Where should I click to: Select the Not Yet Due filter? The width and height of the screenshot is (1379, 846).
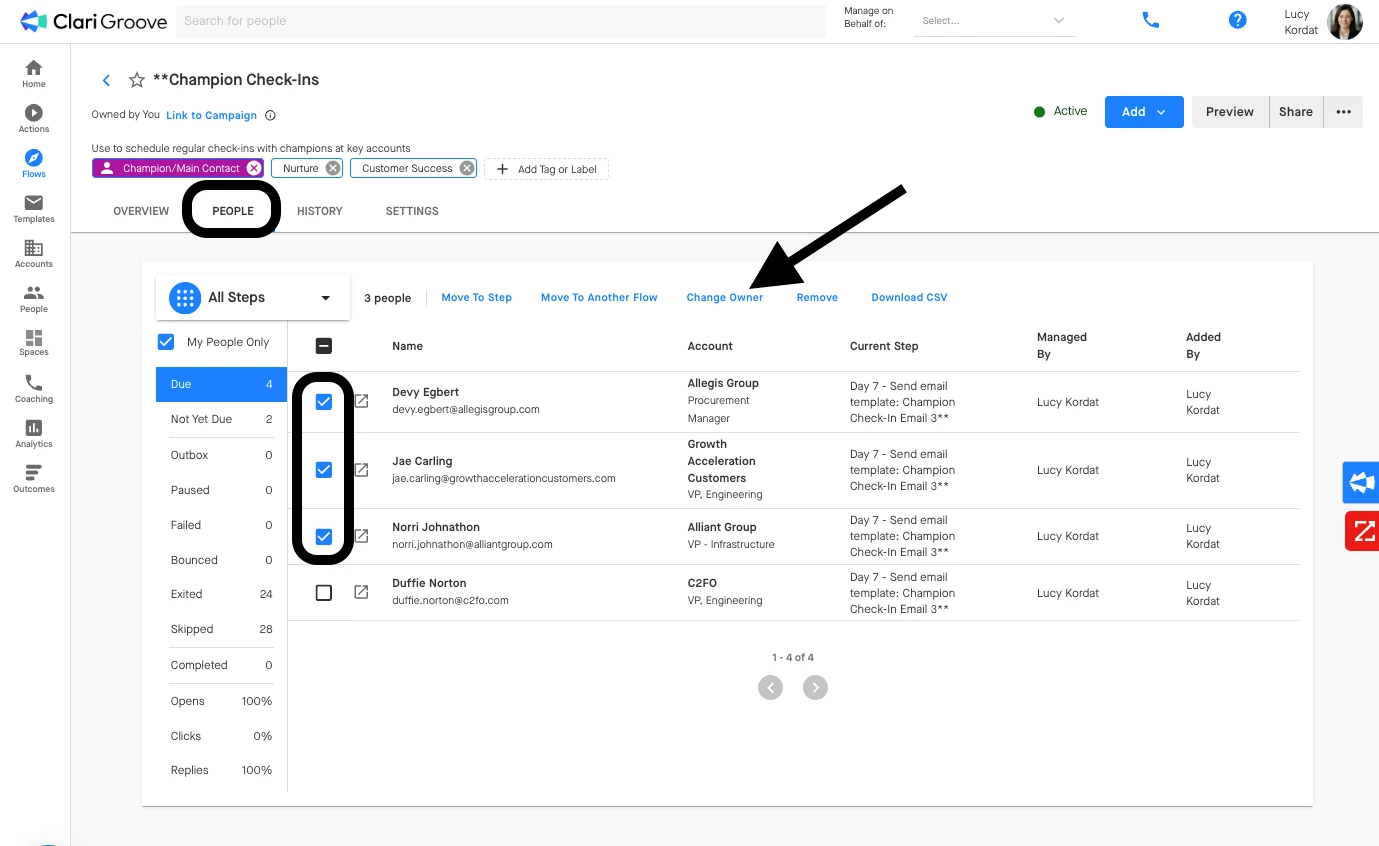click(221, 419)
